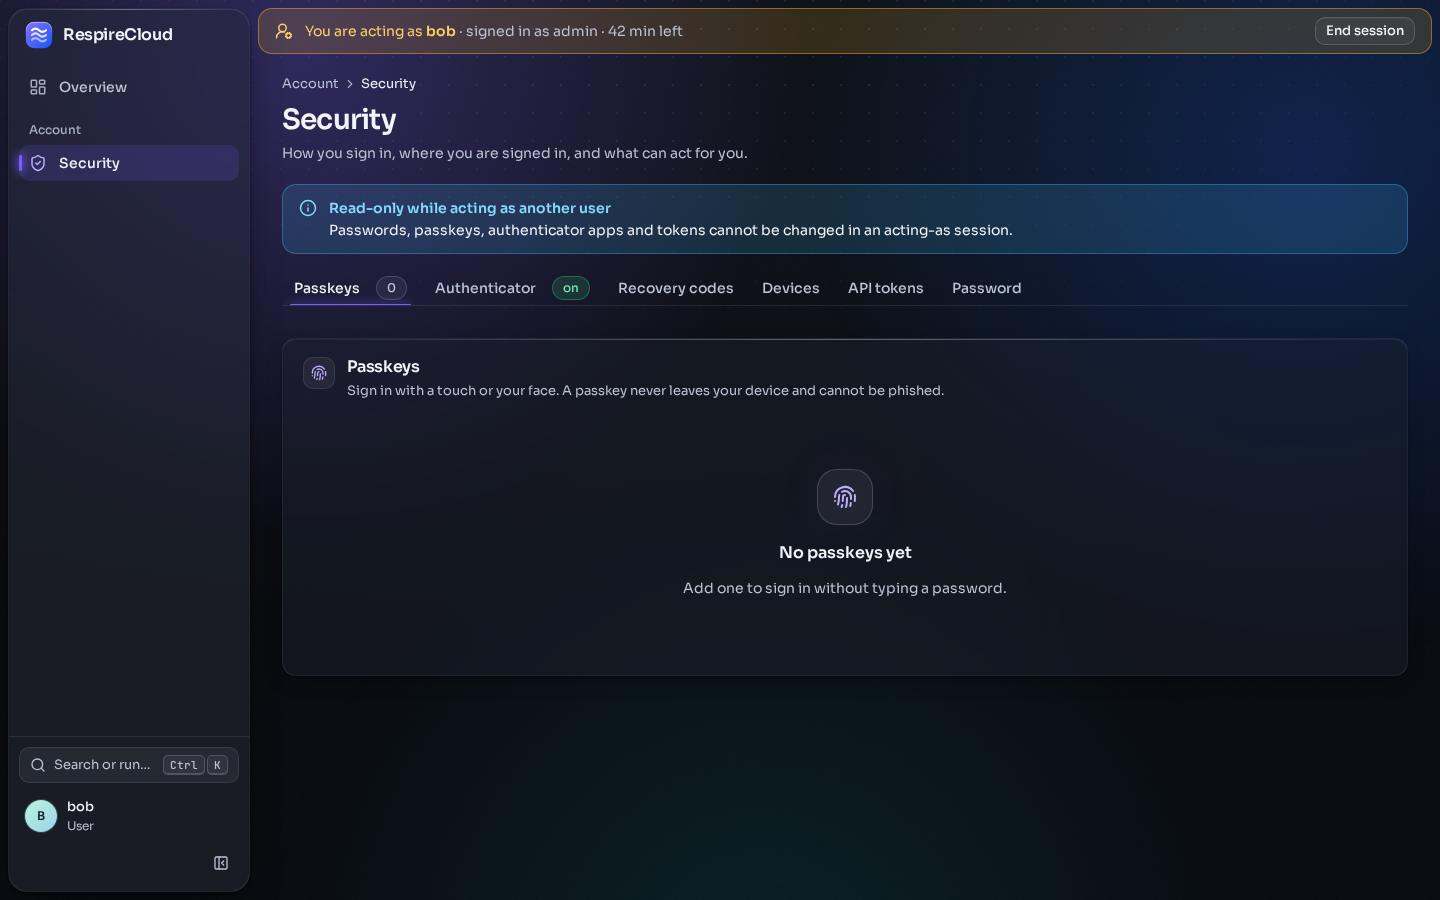
Task: Focus the Search or run field
Action: click(x=129, y=765)
